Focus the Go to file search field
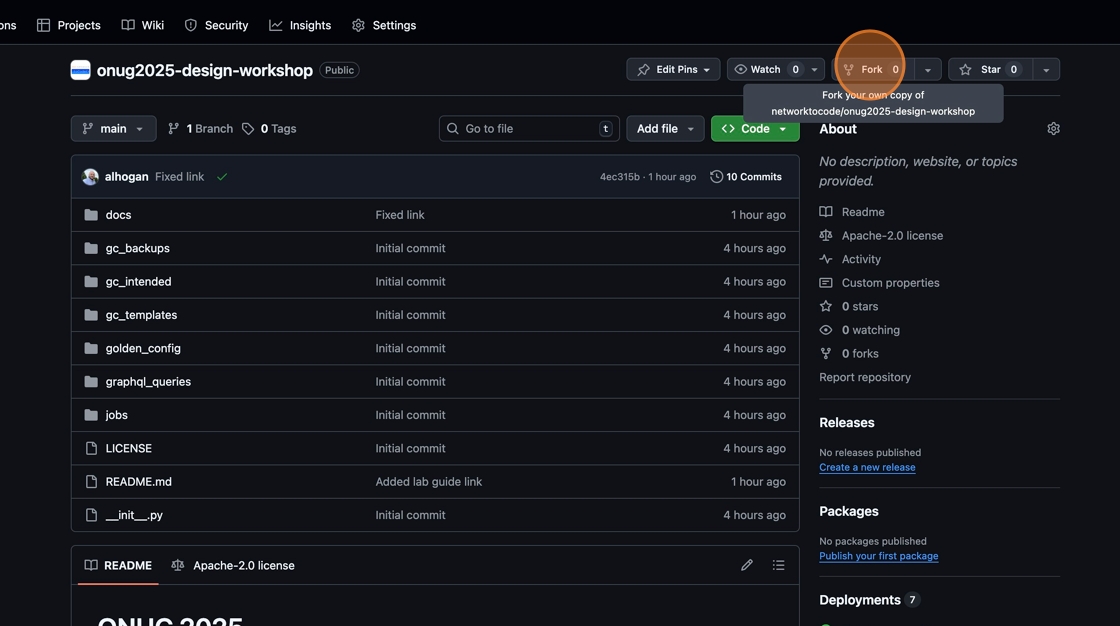This screenshot has height=626, width=1120. tap(529, 129)
